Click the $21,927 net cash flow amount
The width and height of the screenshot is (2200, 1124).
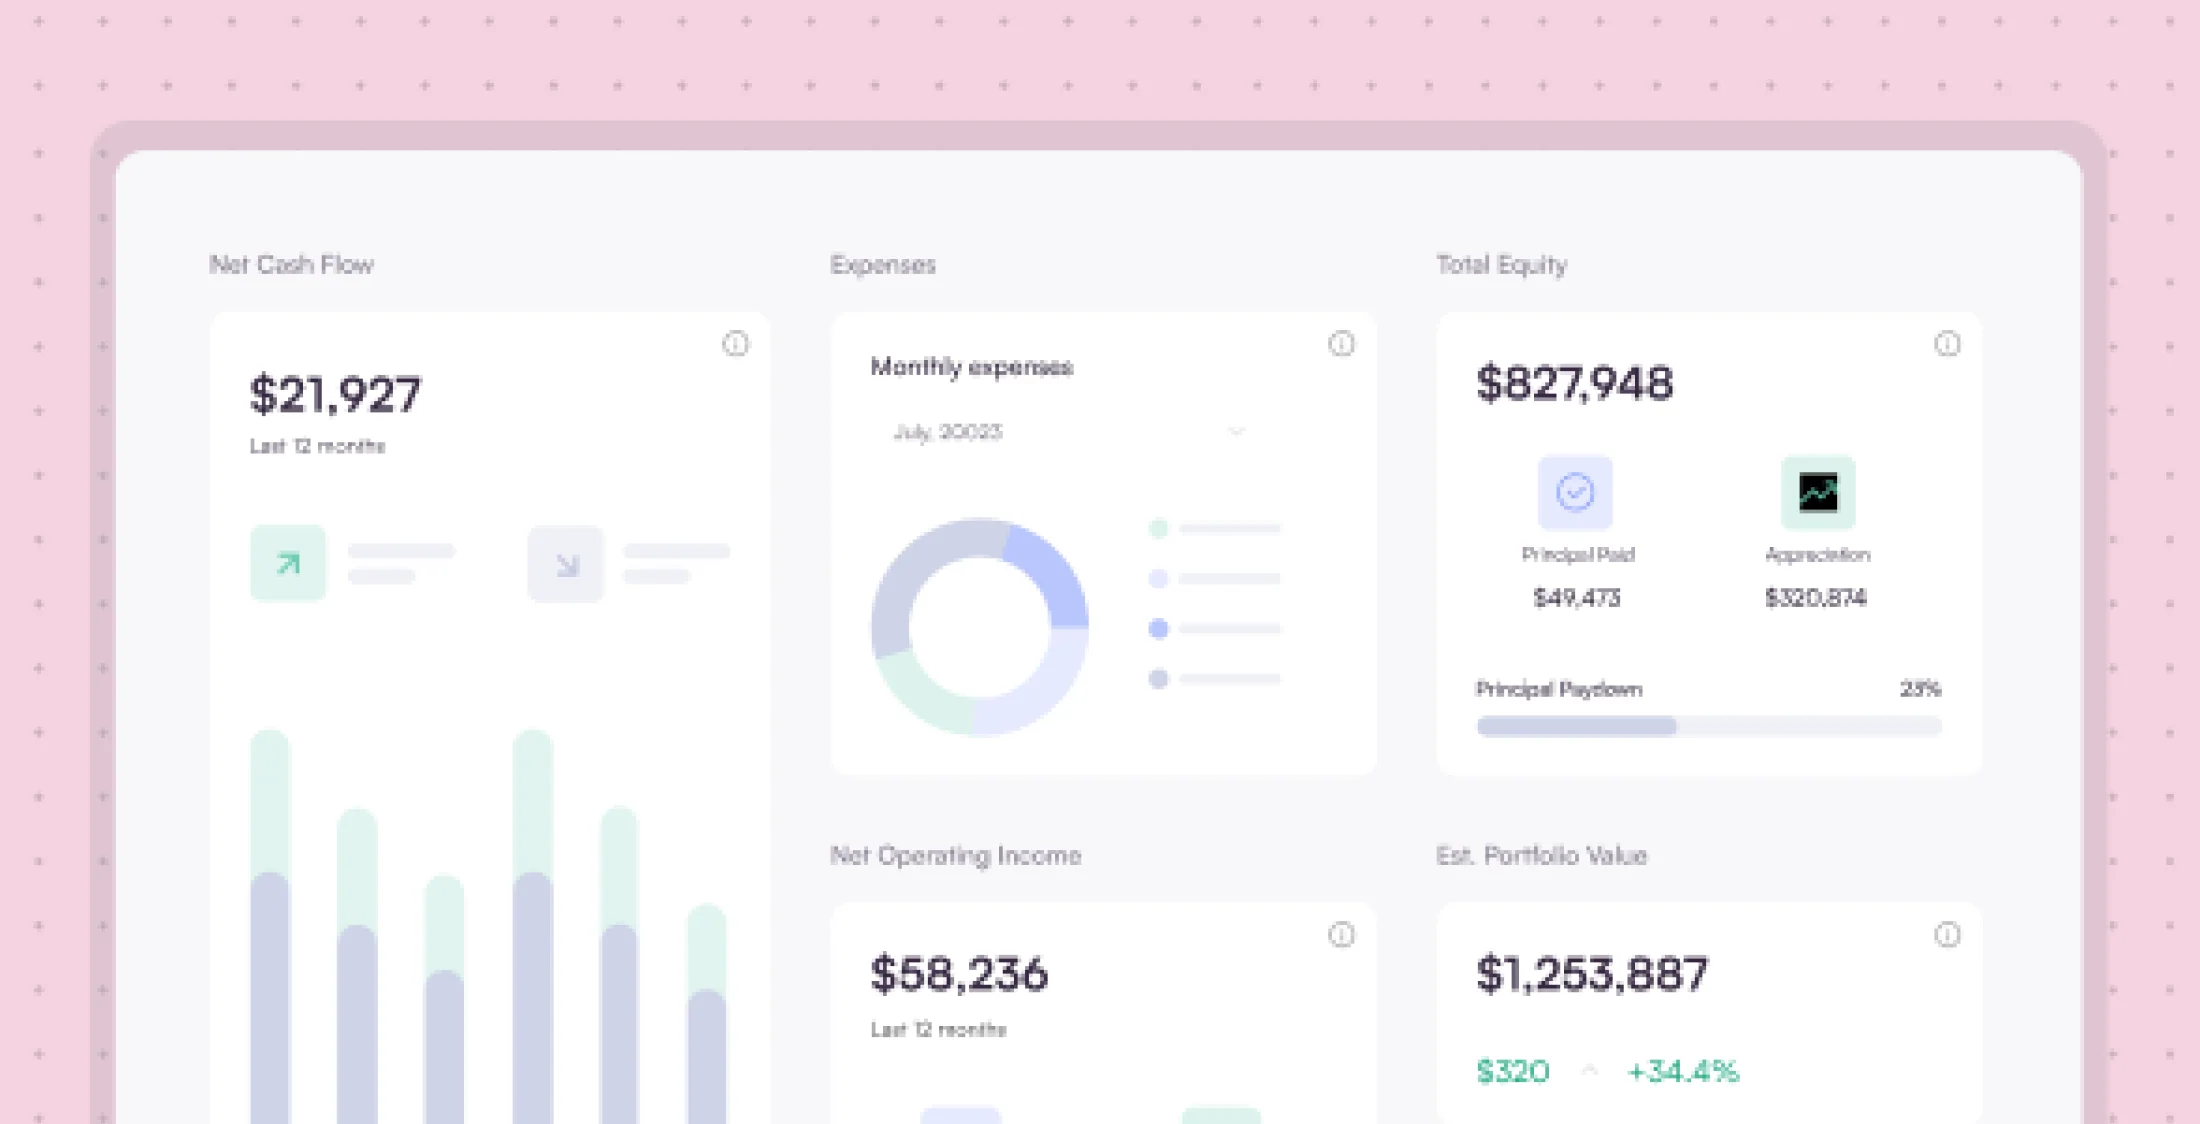point(335,394)
